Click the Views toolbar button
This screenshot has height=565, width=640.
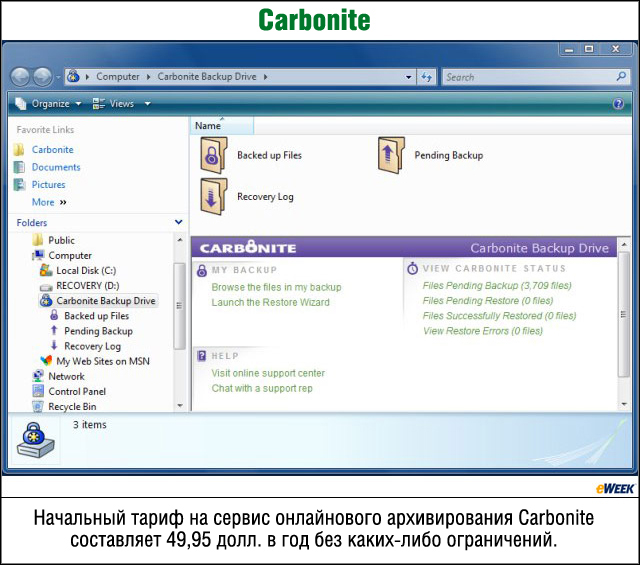tap(113, 104)
